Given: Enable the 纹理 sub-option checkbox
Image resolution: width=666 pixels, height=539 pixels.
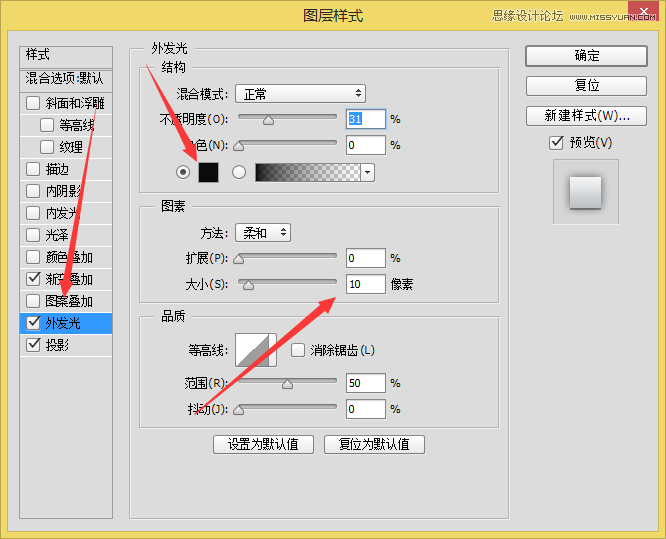Looking at the screenshot, I should coord(47,147).
